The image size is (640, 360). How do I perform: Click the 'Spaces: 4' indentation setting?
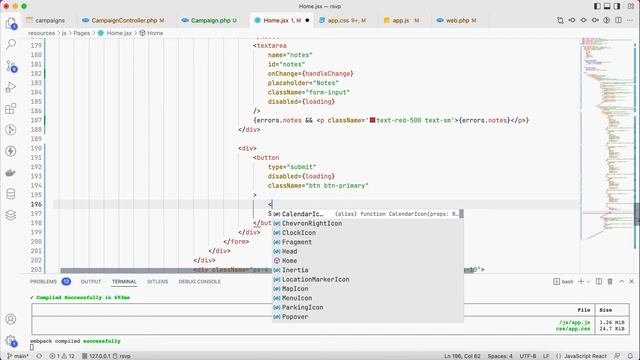click(500, 356)
